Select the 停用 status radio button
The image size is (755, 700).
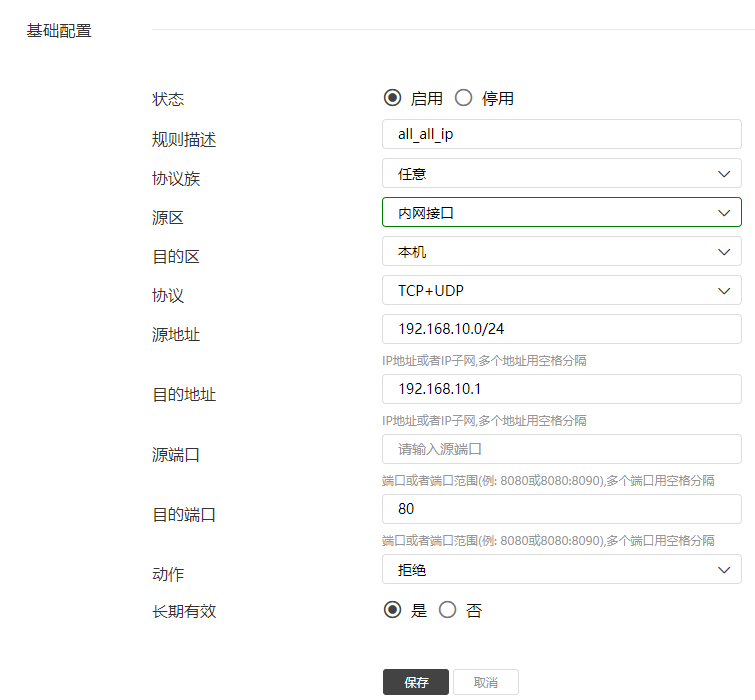pyautogui.click(x=463, y=98)
